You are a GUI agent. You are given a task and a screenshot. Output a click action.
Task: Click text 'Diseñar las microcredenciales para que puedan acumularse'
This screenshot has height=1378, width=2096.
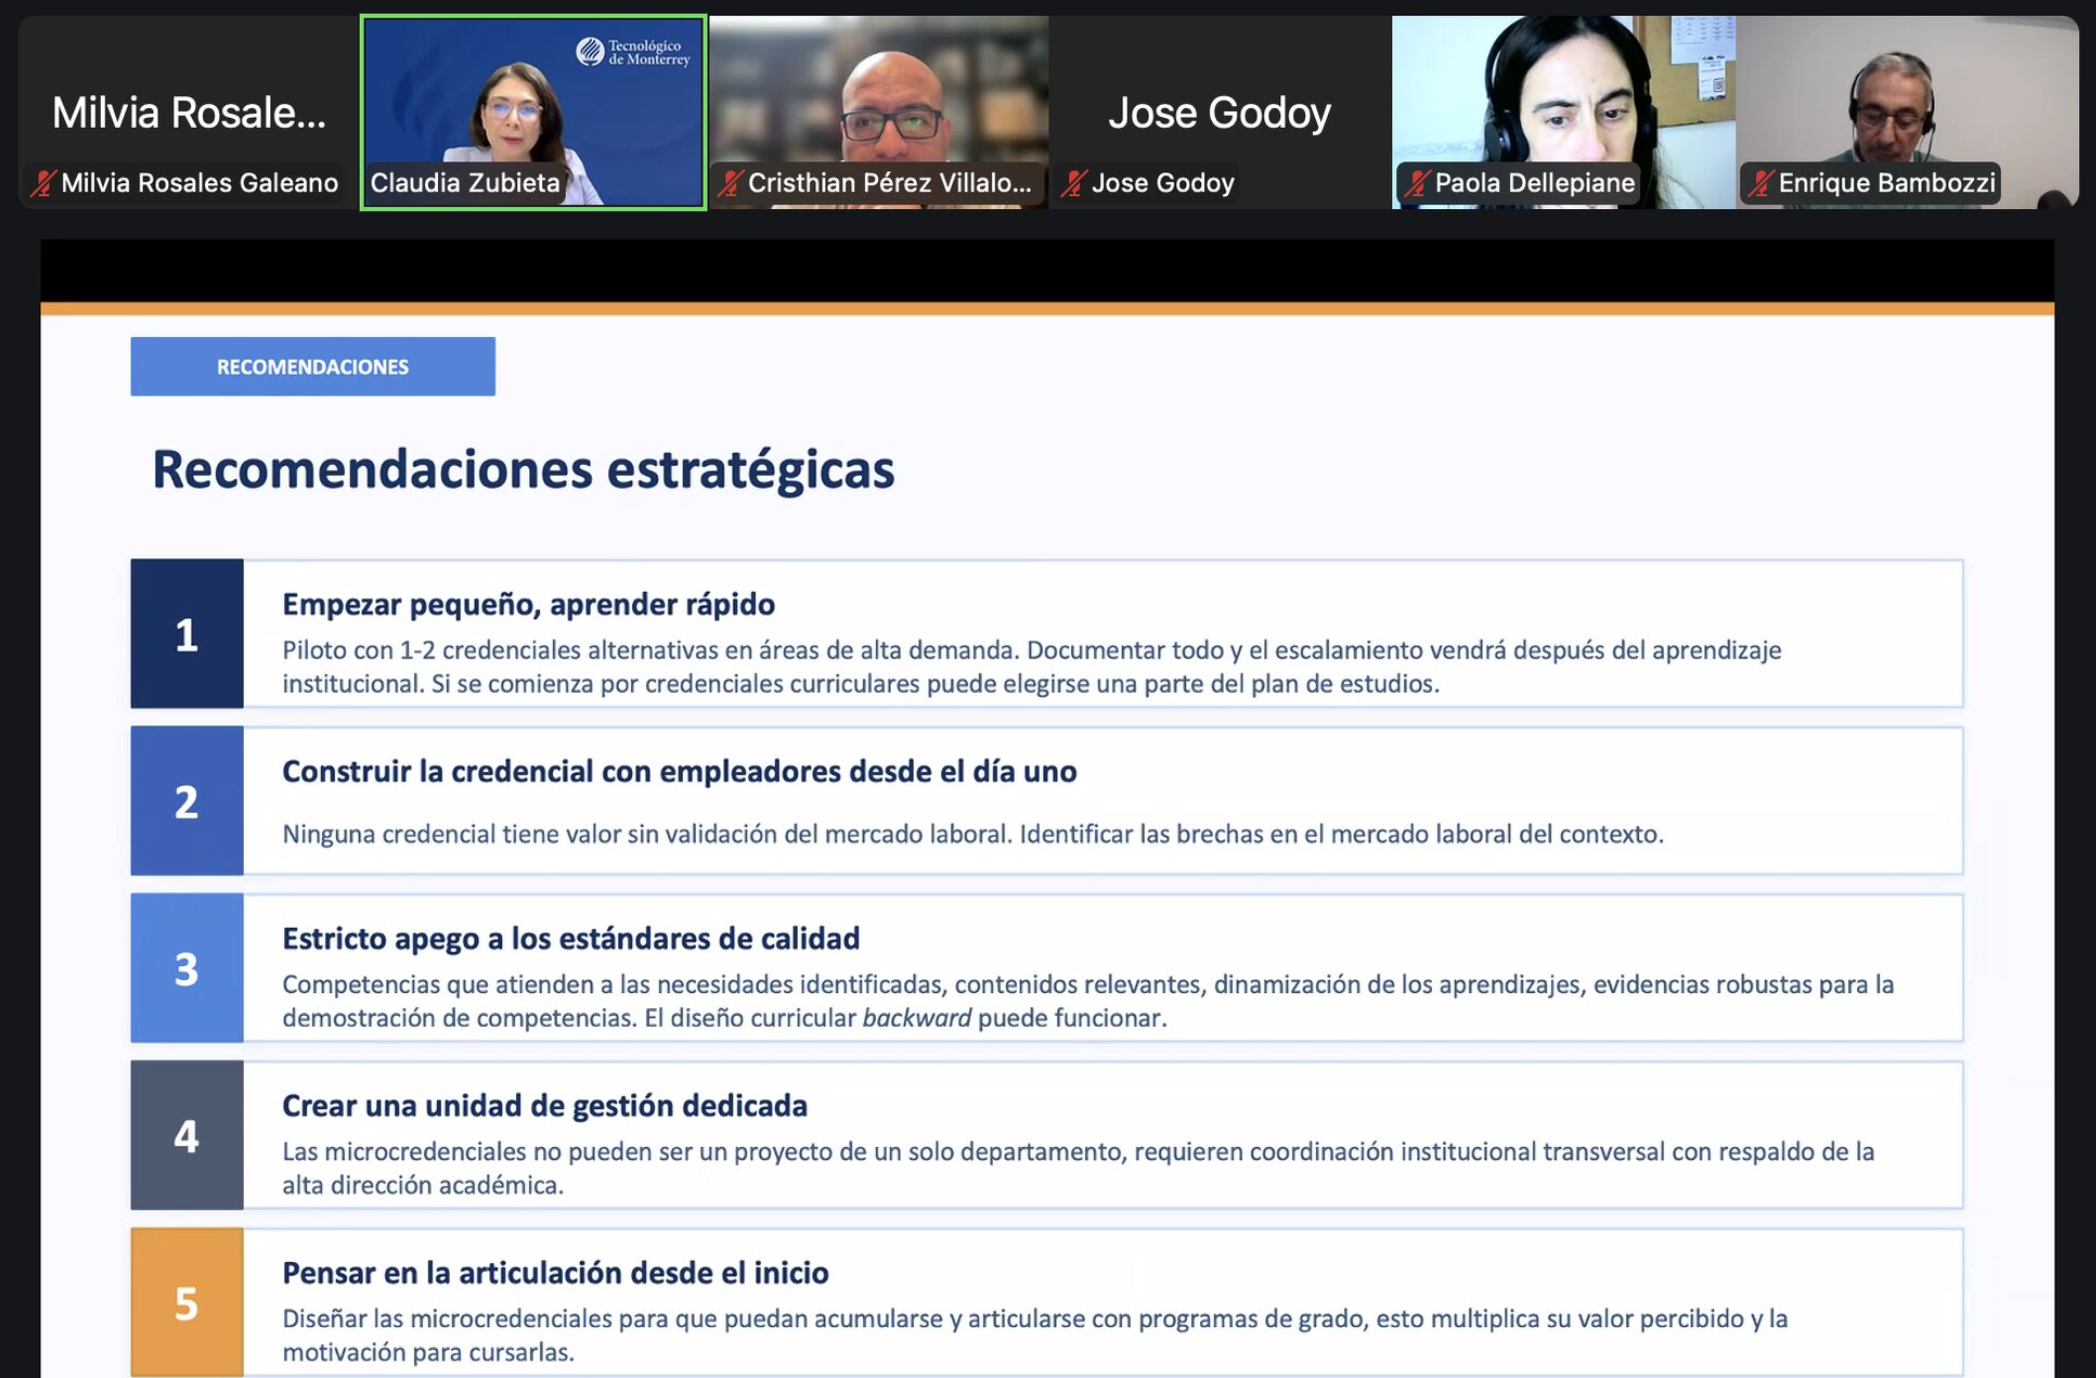612,1319
